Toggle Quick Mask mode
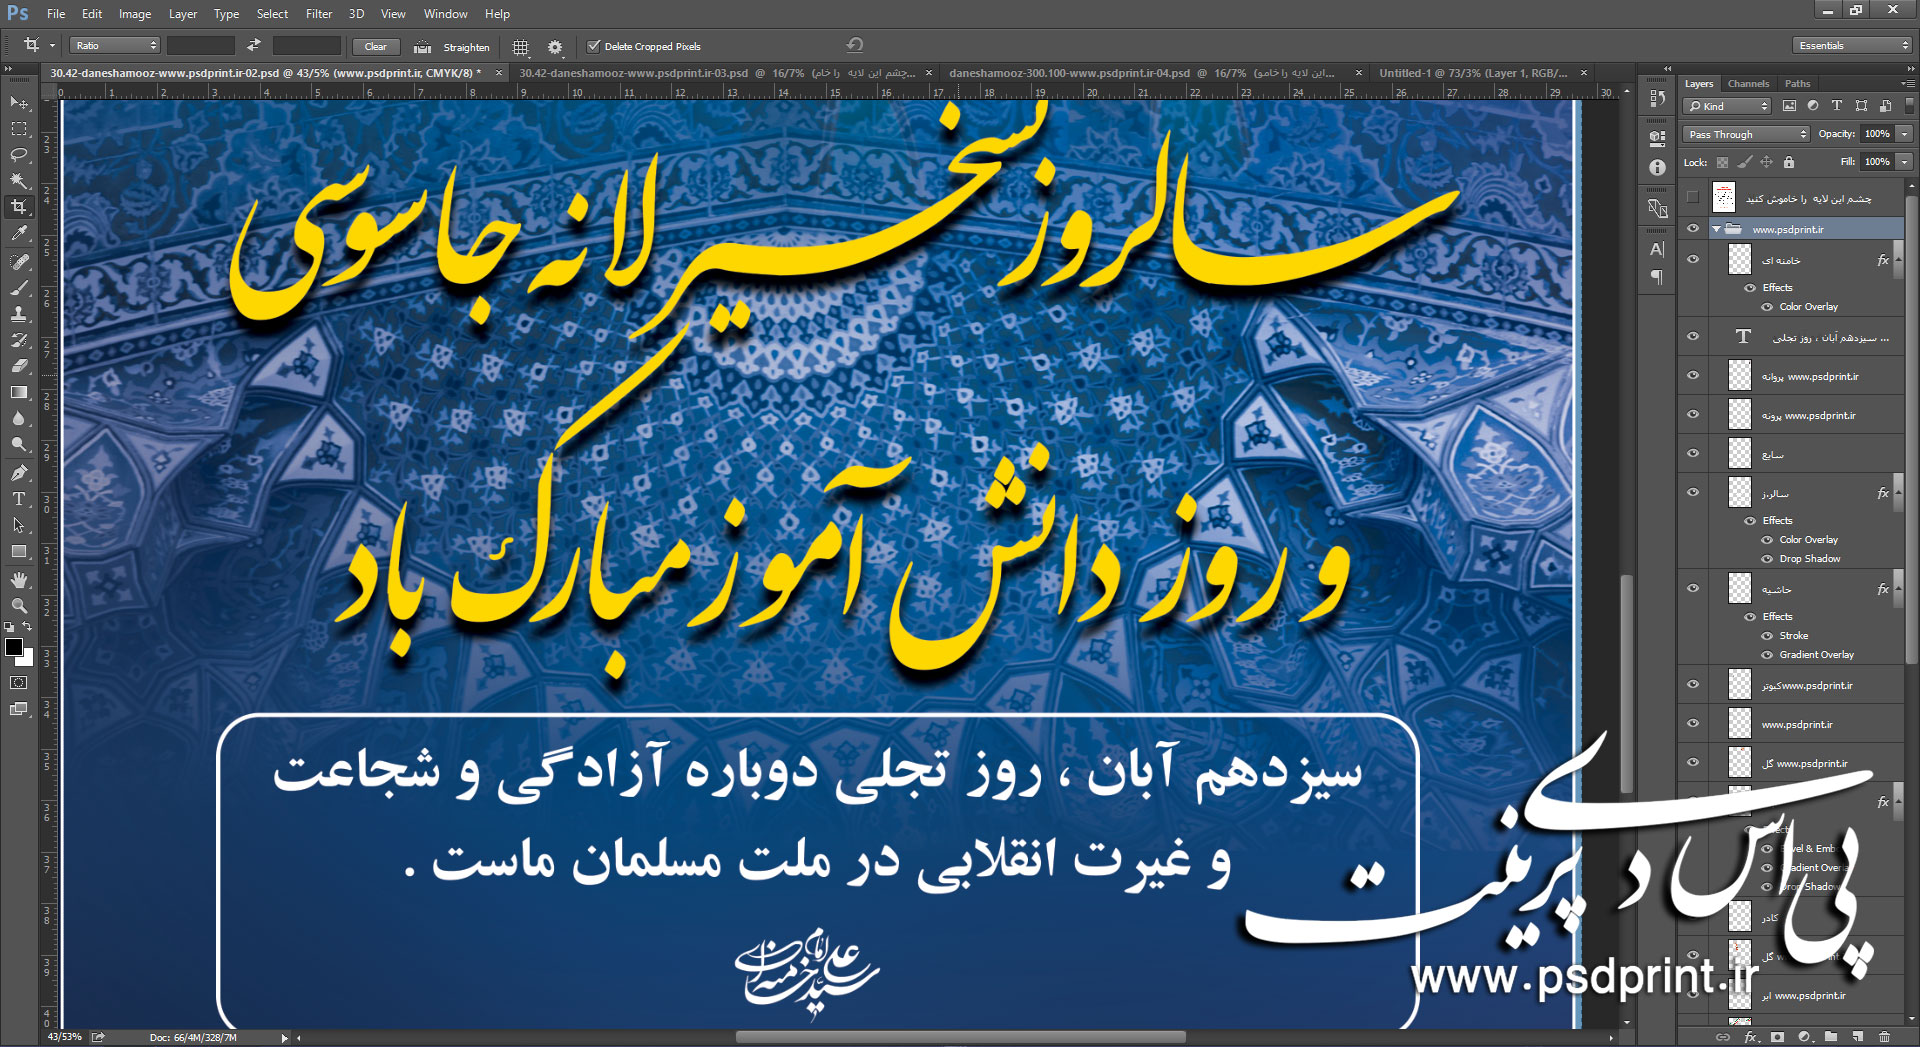The height and width of the screenshot is (1047, 1920). 19,683
